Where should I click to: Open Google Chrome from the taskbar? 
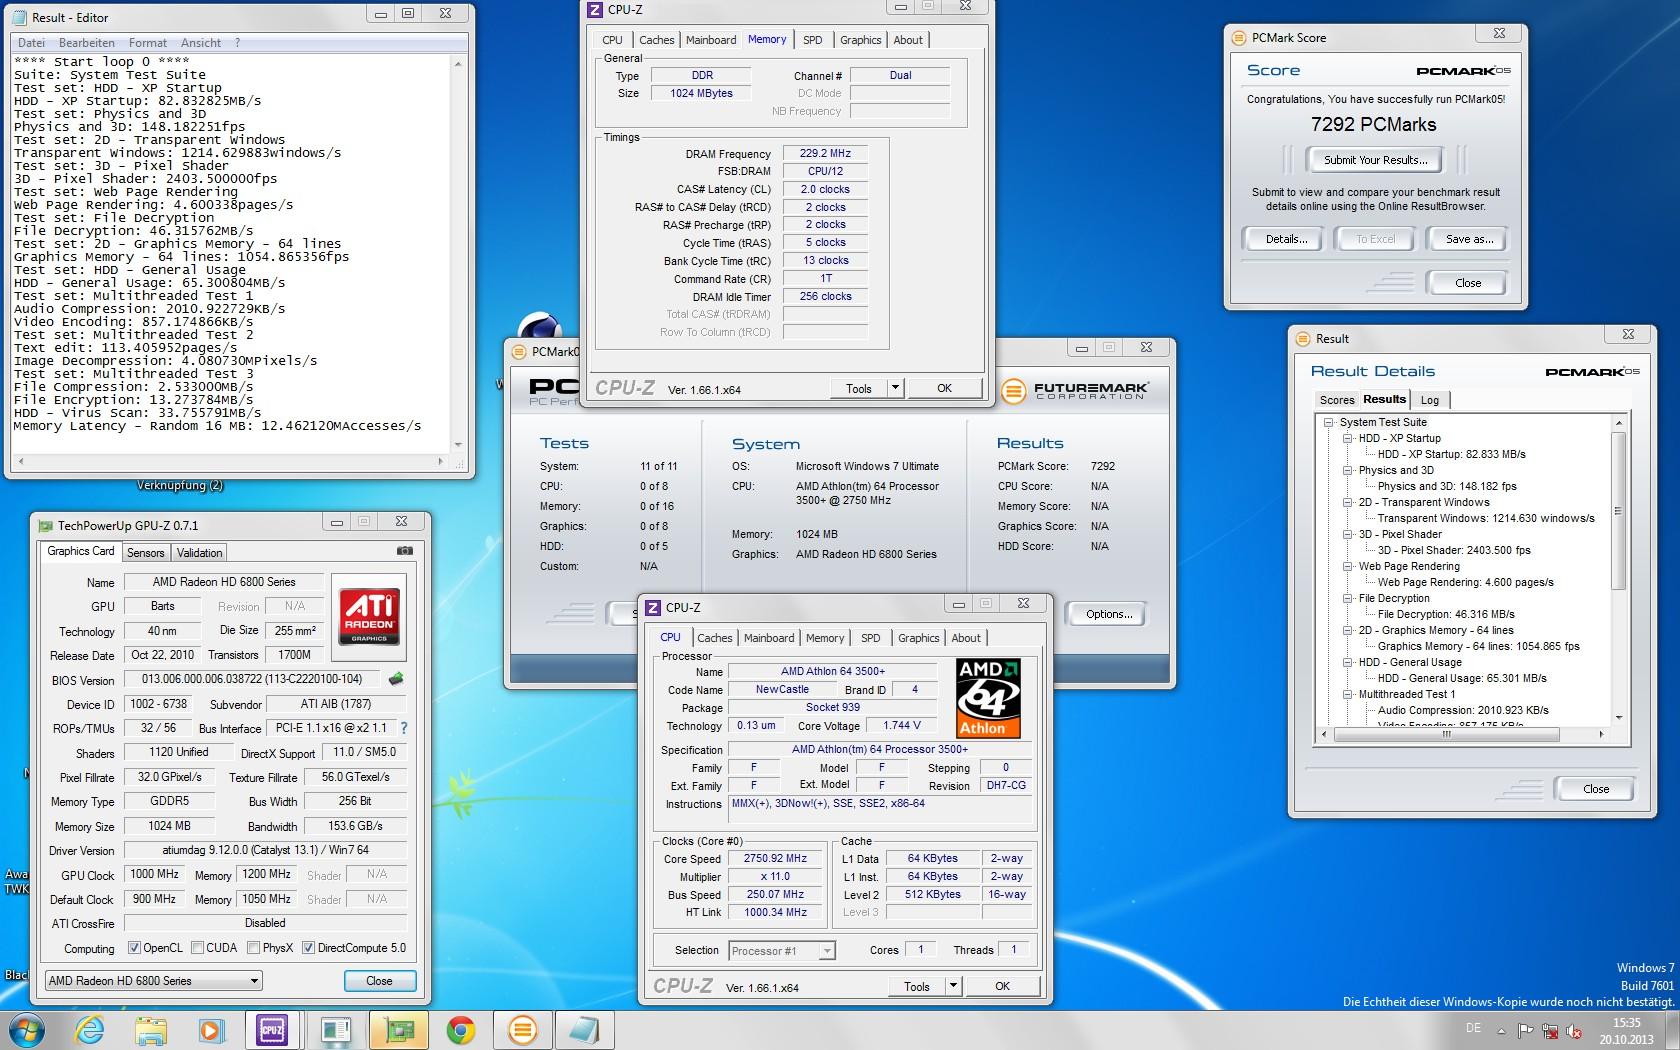coord(460,1030)
